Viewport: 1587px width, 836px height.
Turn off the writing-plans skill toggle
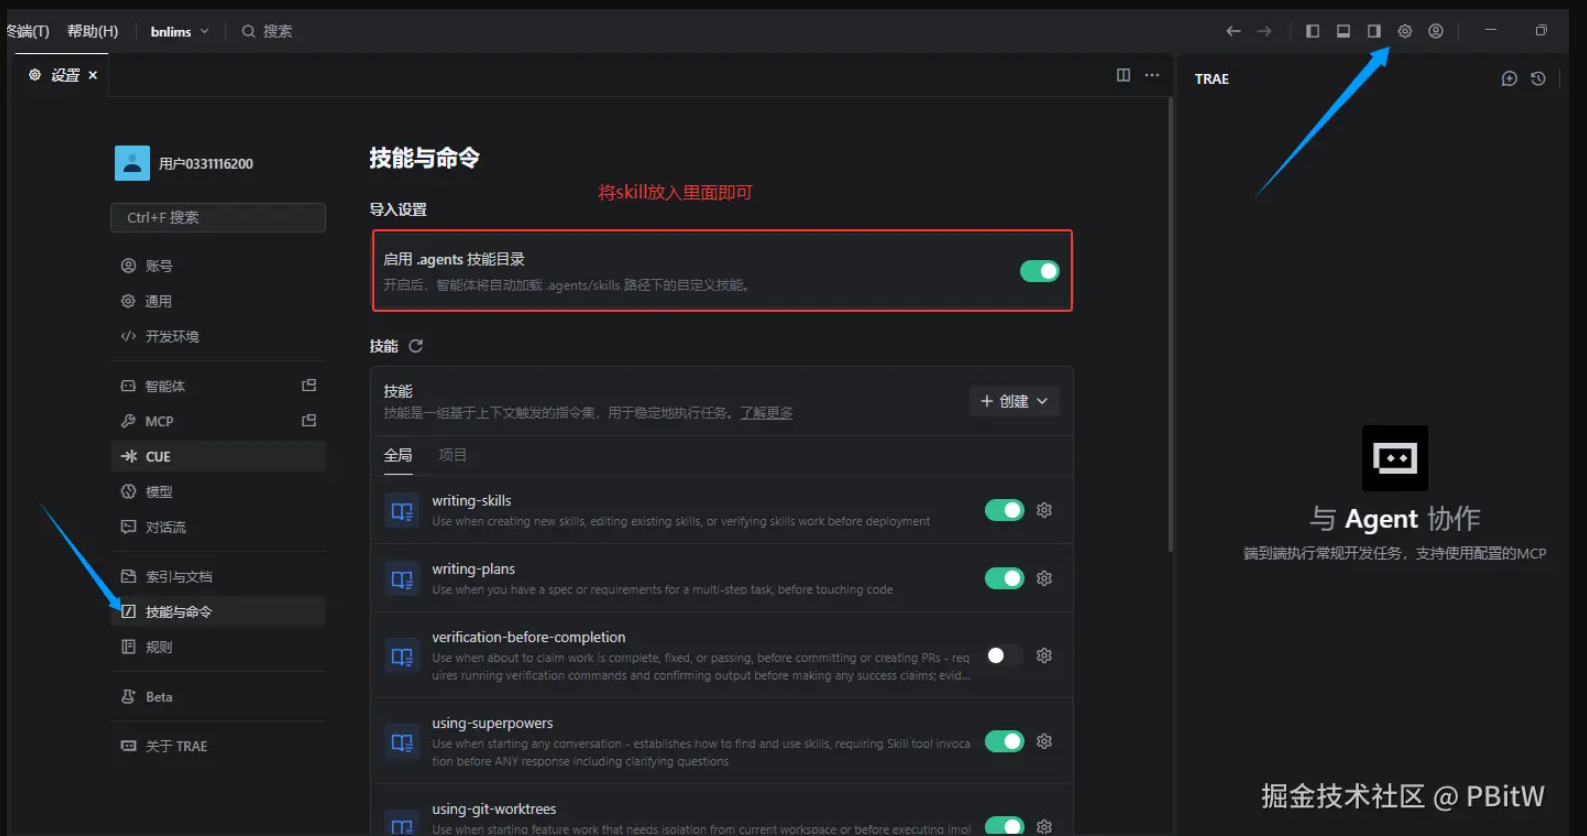click(1004, 578)
